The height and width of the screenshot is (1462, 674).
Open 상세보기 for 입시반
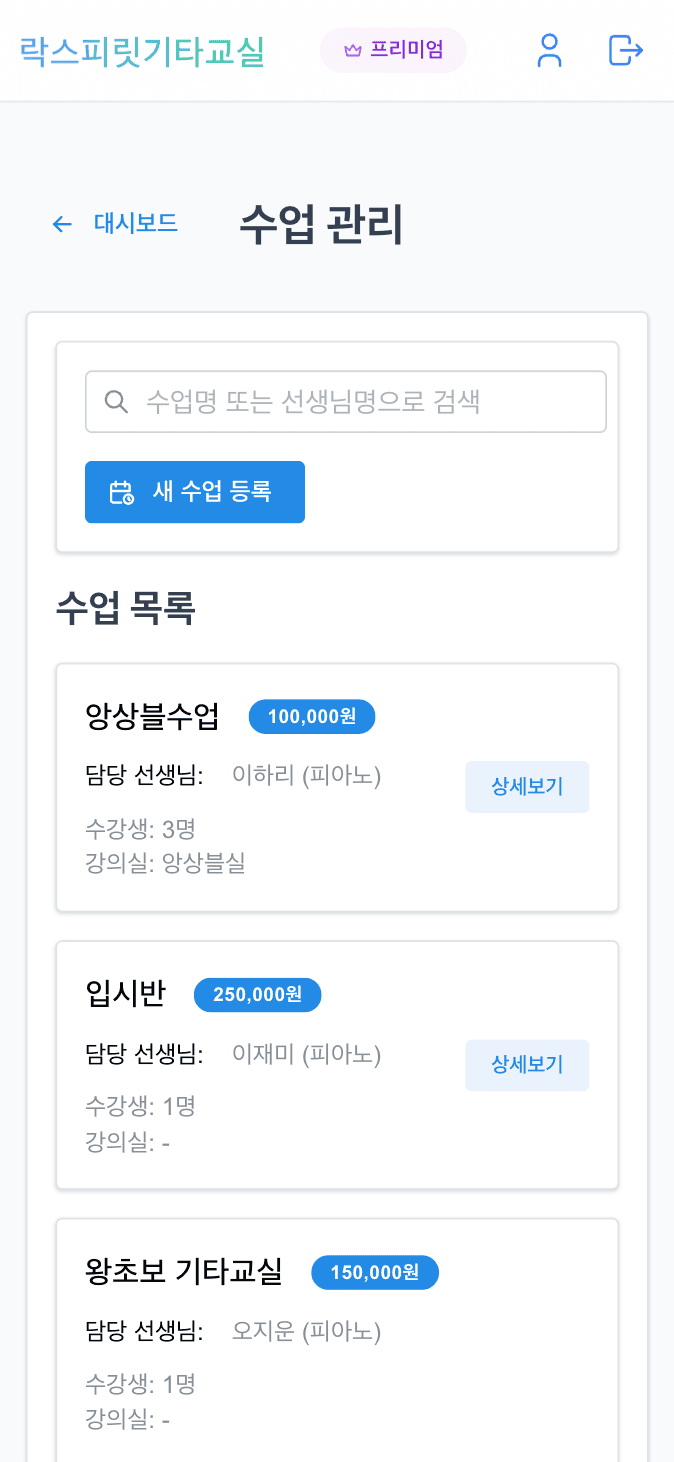click(x=527, y=1065)
